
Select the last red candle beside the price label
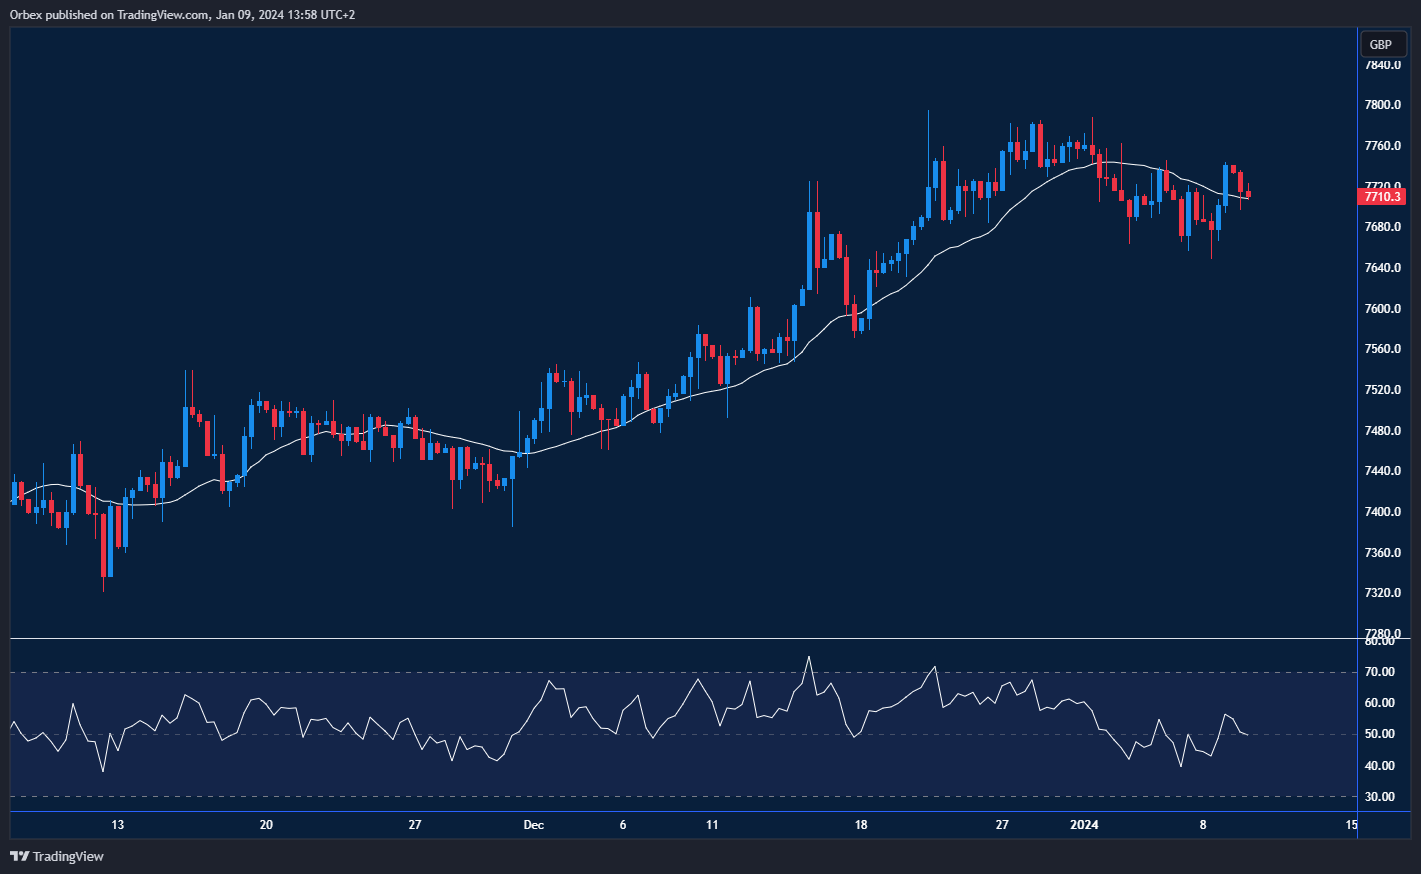click(1248, 194)
